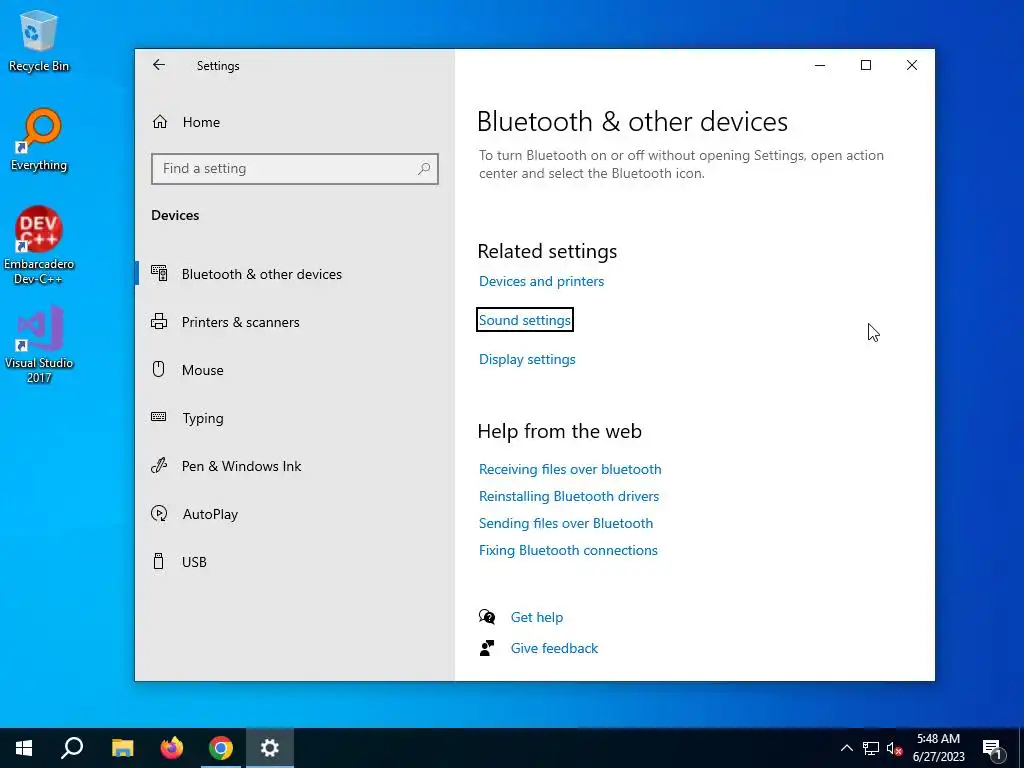Open Sending files over Bluetooth help
1024x768 pixels.
pyautogui.click(x=566, y=523)
